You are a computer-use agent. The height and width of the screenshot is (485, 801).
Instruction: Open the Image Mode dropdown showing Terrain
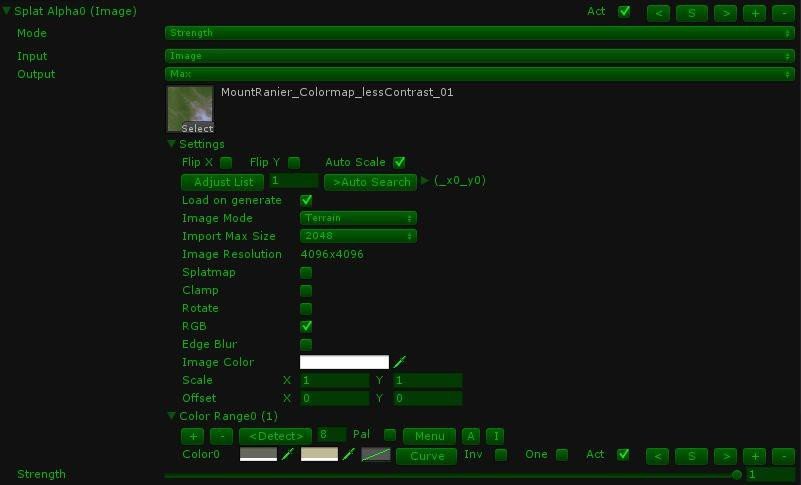tap(358, 218)
